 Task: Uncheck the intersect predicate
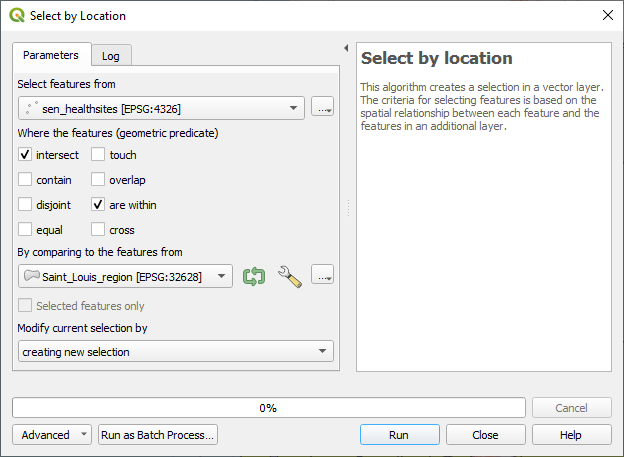coord(25,155)
